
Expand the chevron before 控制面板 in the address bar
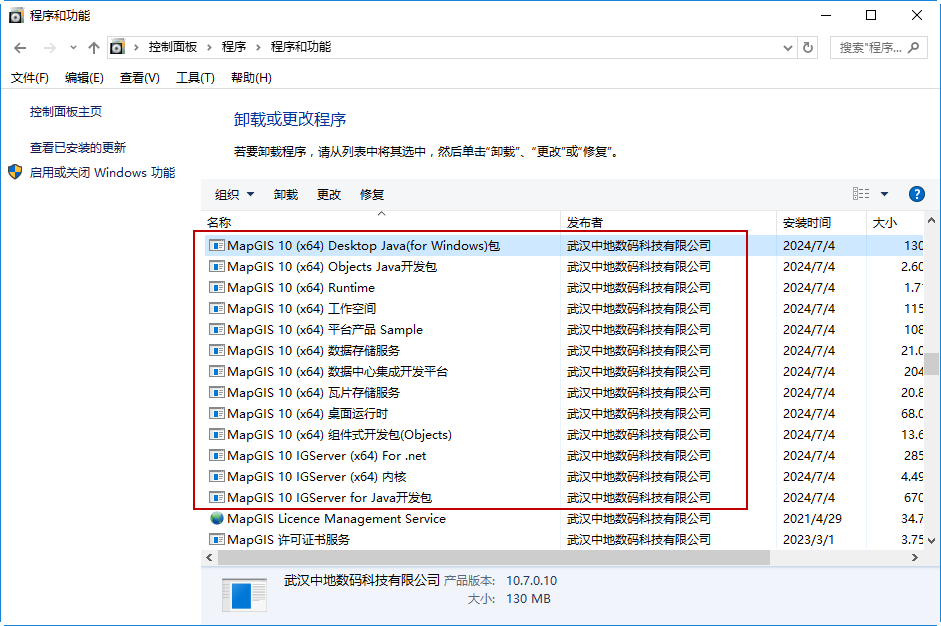(136, 47)
